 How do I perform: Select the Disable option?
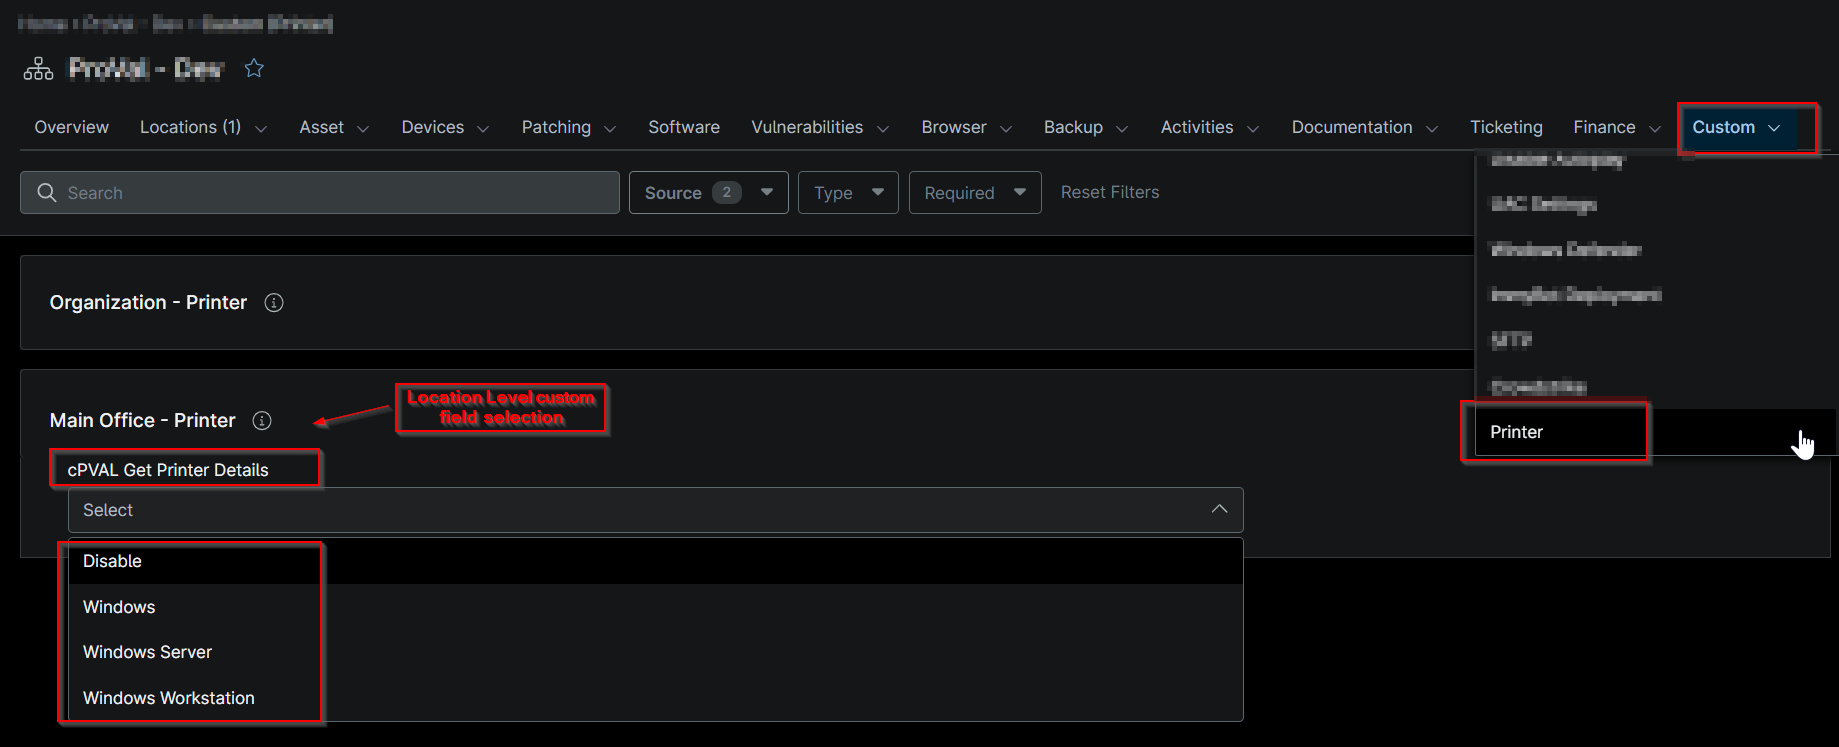click(x=655, y=561)
